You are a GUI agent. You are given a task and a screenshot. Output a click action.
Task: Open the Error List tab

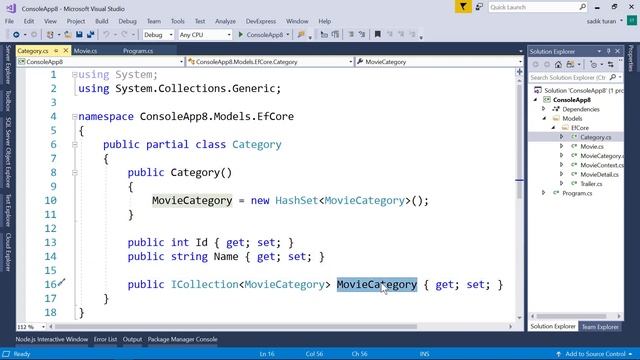(105, 339)
